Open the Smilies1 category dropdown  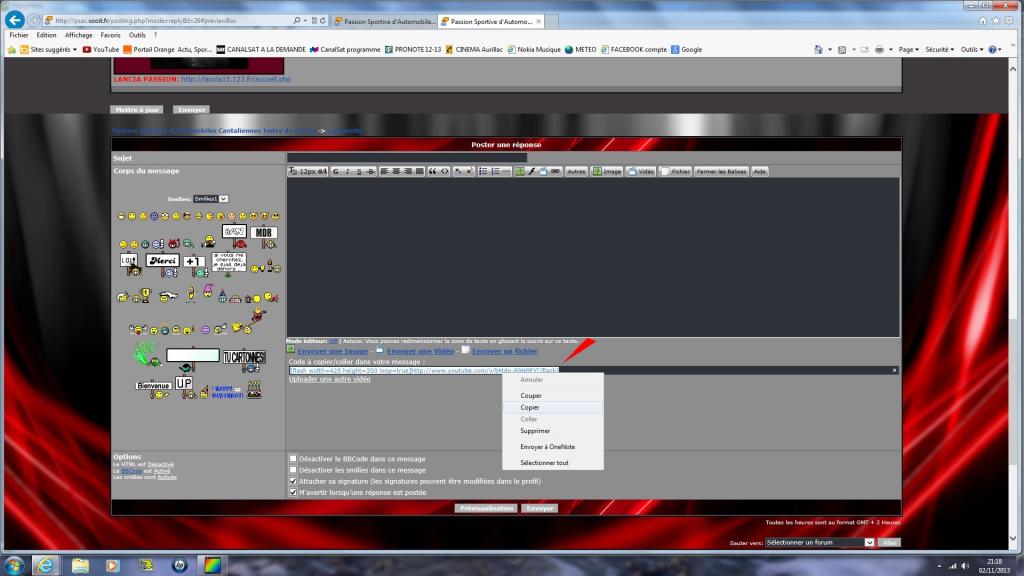point(210,199)
